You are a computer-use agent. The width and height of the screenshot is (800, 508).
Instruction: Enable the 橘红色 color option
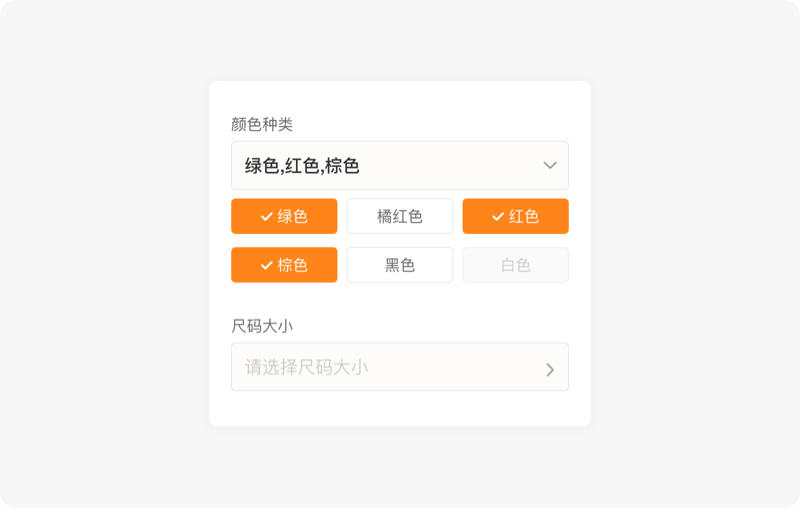(x=400, y=216)
